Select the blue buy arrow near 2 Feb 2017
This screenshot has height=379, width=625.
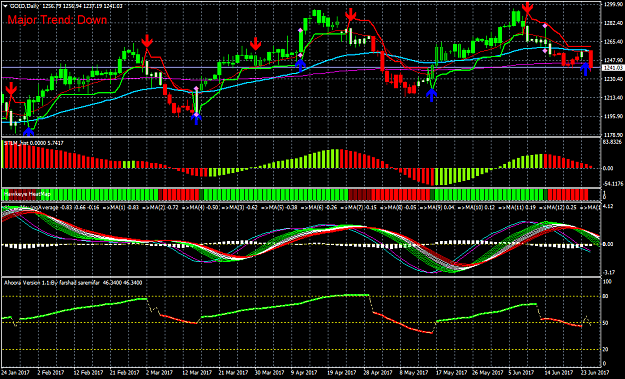[x=29, y=132]
